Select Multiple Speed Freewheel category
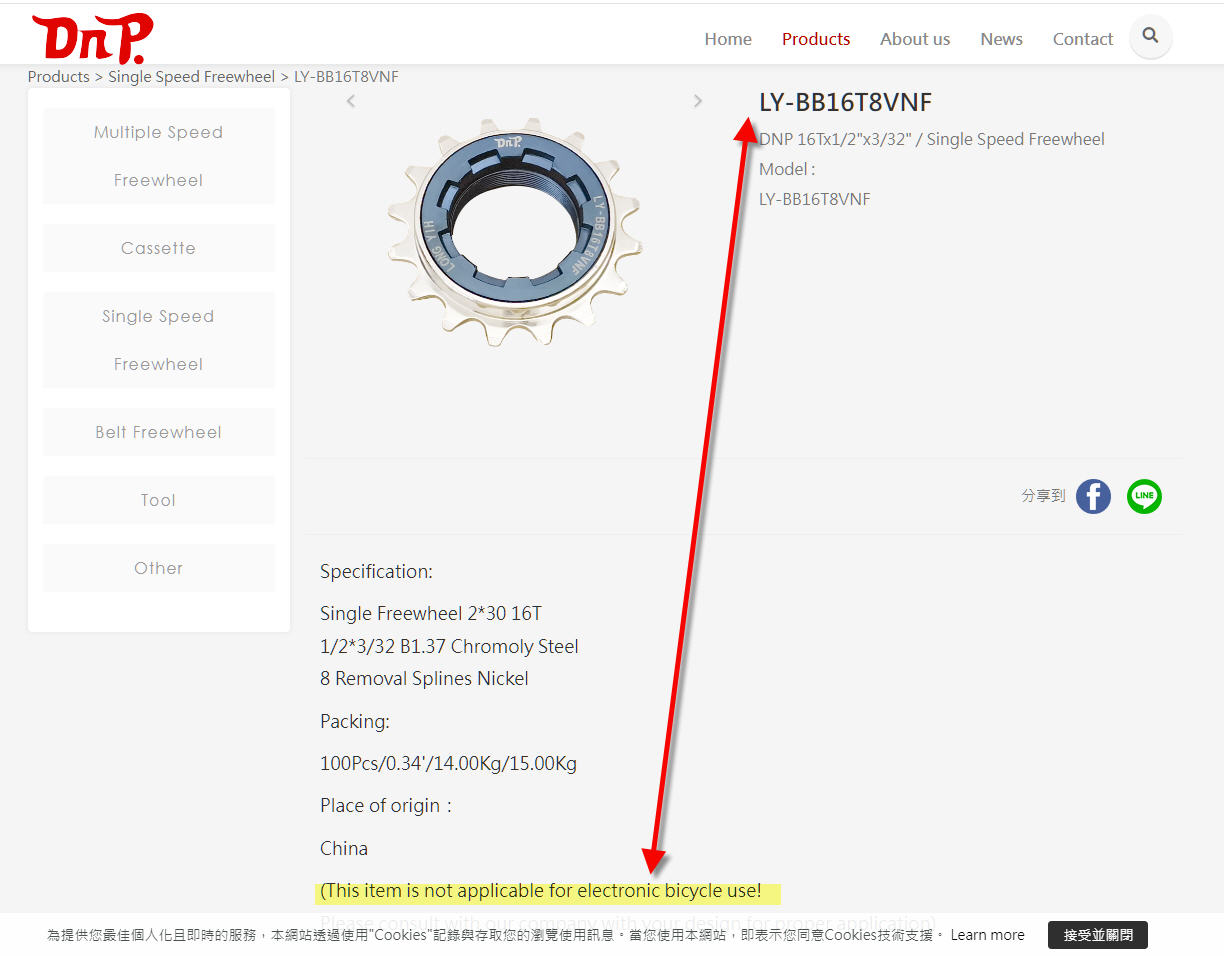This screenshot has height=956, width=1224. click(158, 156)
